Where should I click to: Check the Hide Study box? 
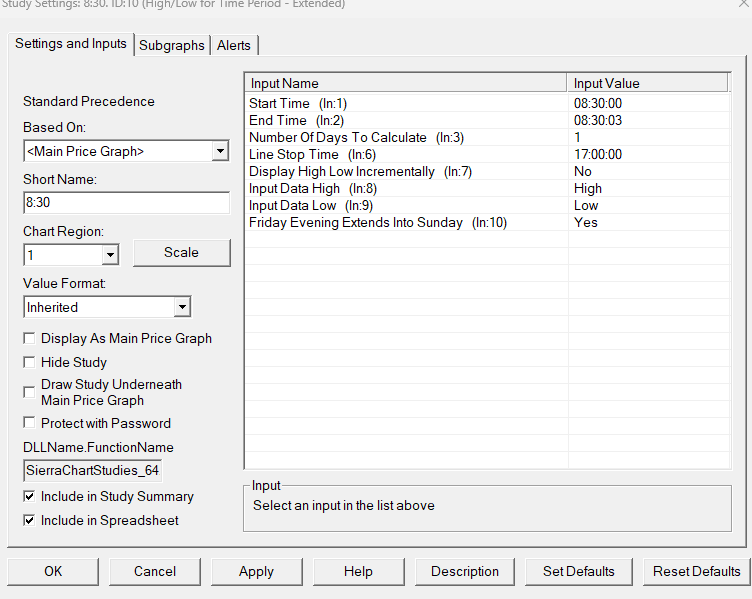click(29, 362)
